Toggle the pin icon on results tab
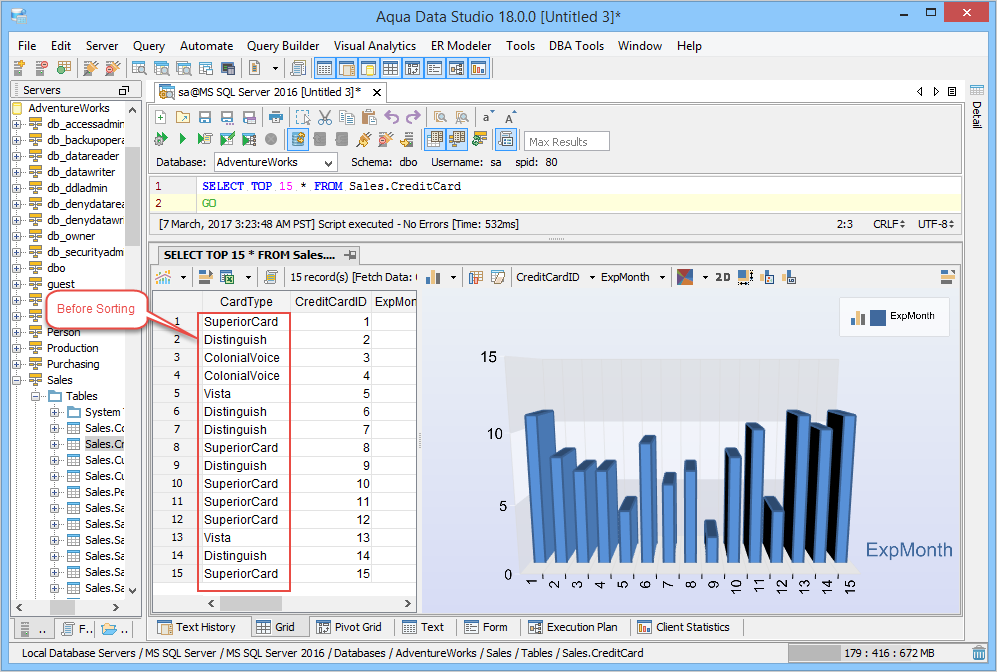Image resolution: width=997 pixels, height=672 pixels. pos(350,255)
